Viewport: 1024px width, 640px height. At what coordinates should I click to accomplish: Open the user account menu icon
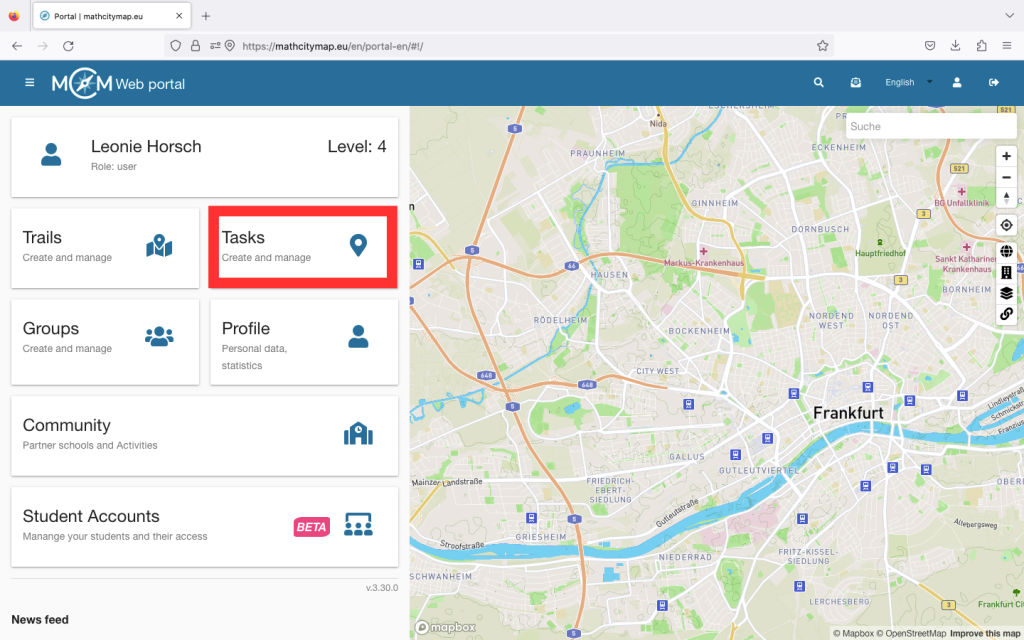(957, 83)
